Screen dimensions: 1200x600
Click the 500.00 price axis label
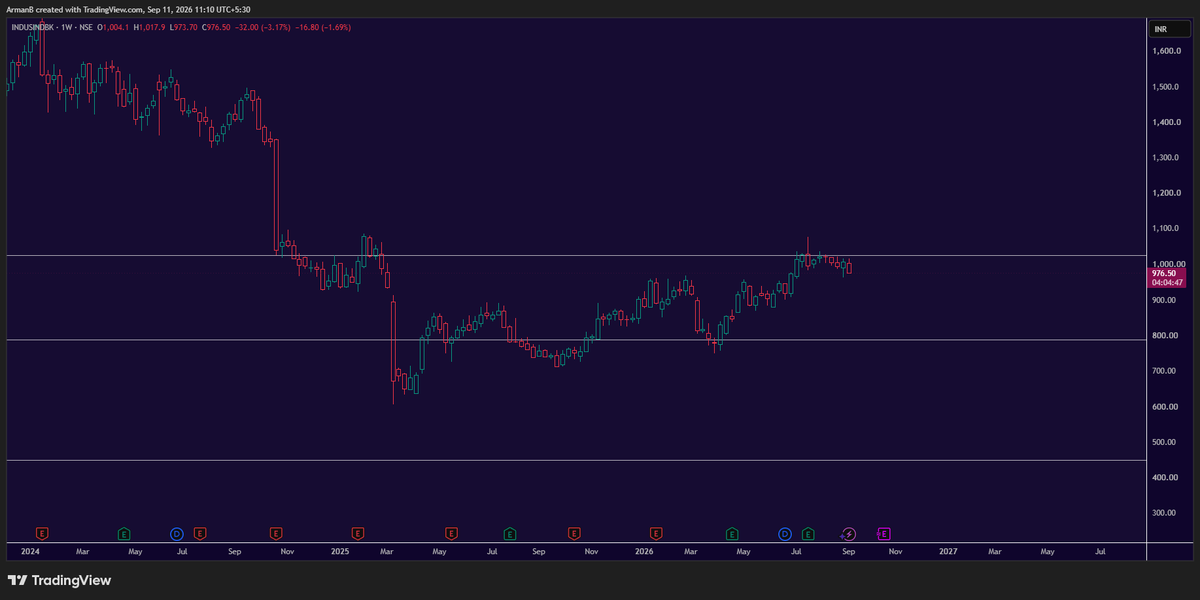tap(1164, 442)
